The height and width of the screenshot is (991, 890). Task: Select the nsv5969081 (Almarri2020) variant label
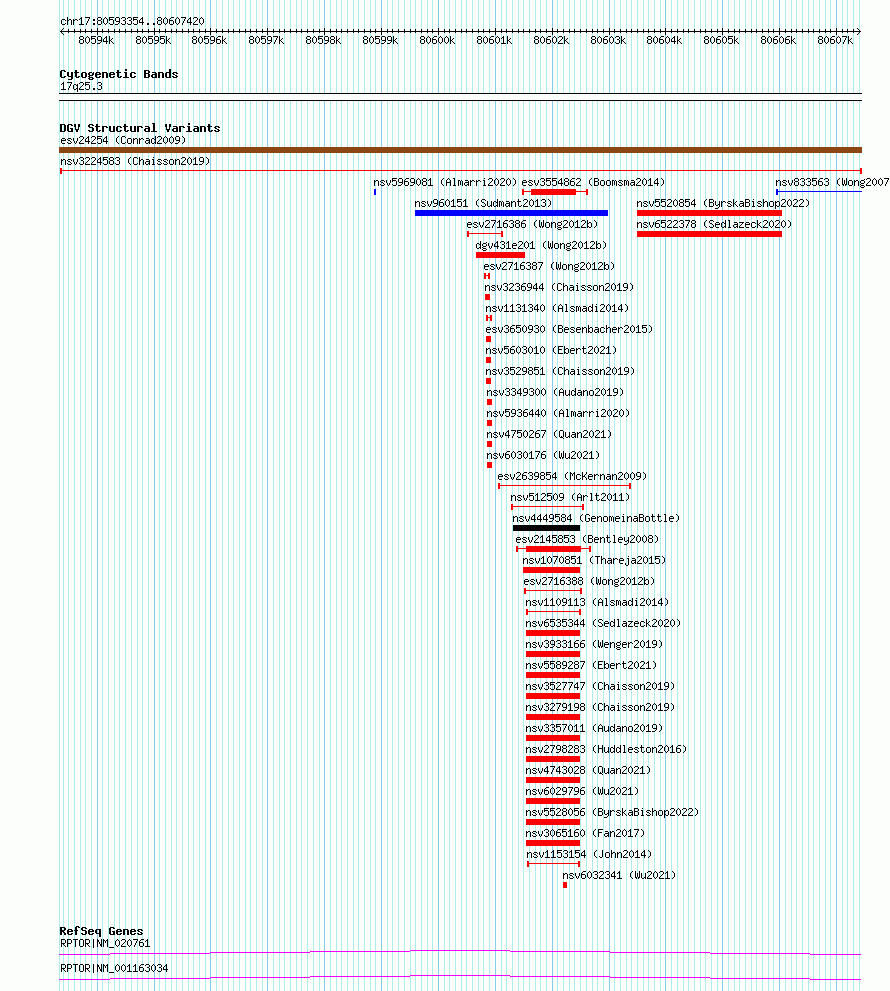[445, 182]
